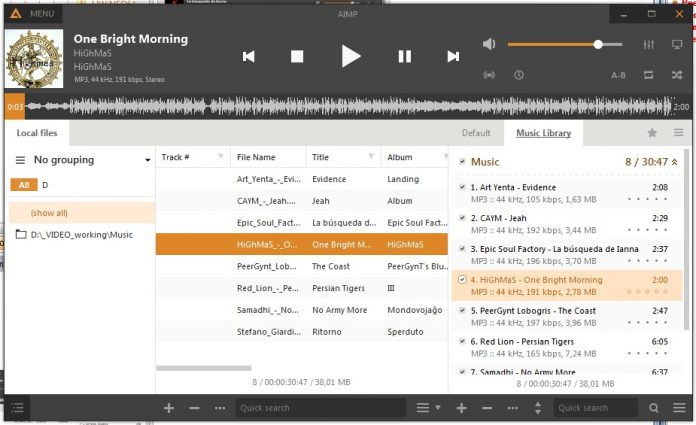The image size is (696, 425).
Task: Open the No grouping dropdown
Action: point(82,160)
